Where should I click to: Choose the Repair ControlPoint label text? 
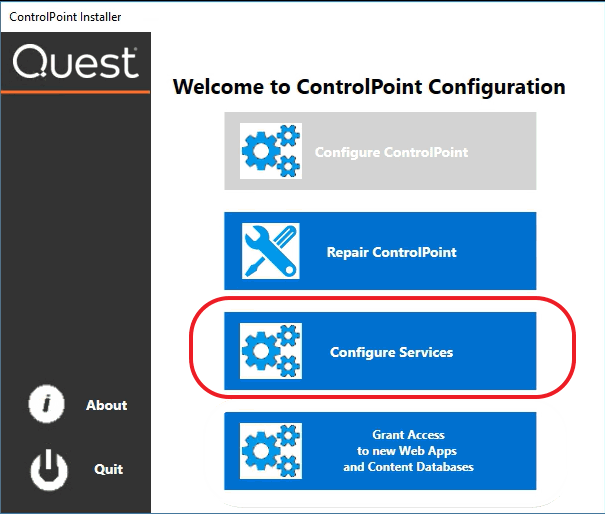(391, 252)
